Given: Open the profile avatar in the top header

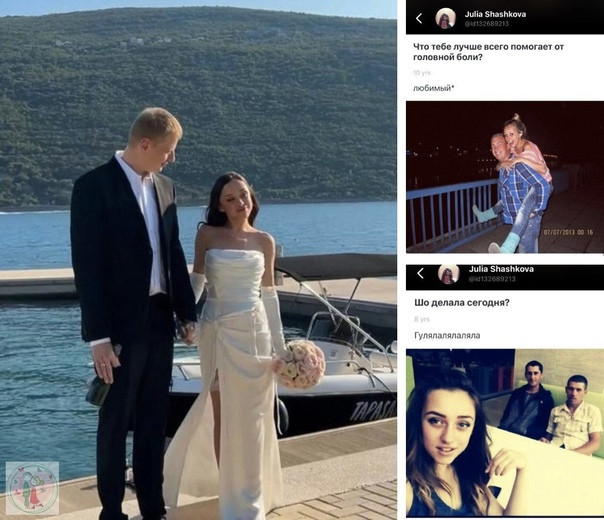Looking at the screenshot, I should click(x=445, y=18).
